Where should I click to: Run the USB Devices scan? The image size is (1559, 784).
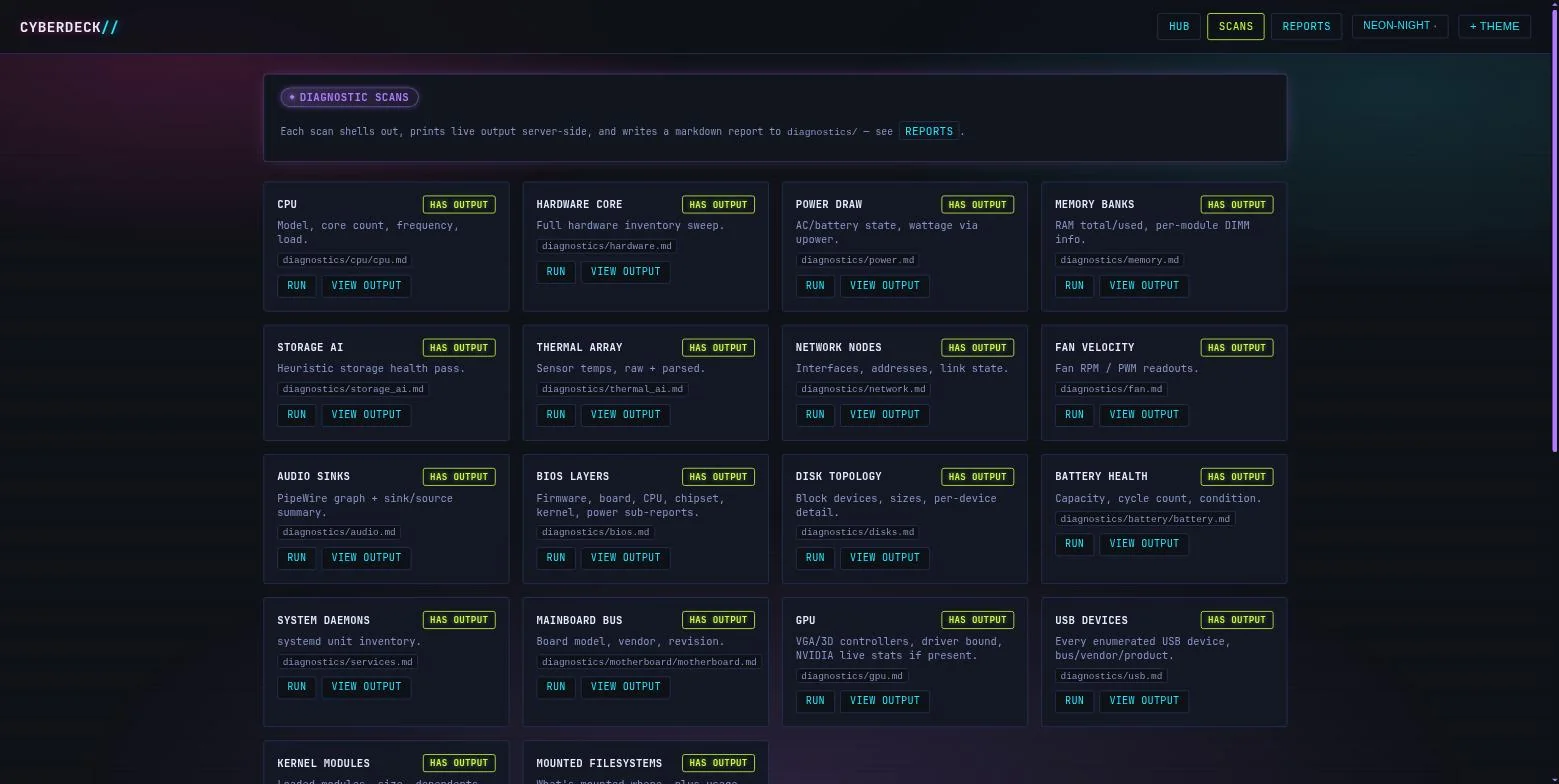pos(1074,700)
